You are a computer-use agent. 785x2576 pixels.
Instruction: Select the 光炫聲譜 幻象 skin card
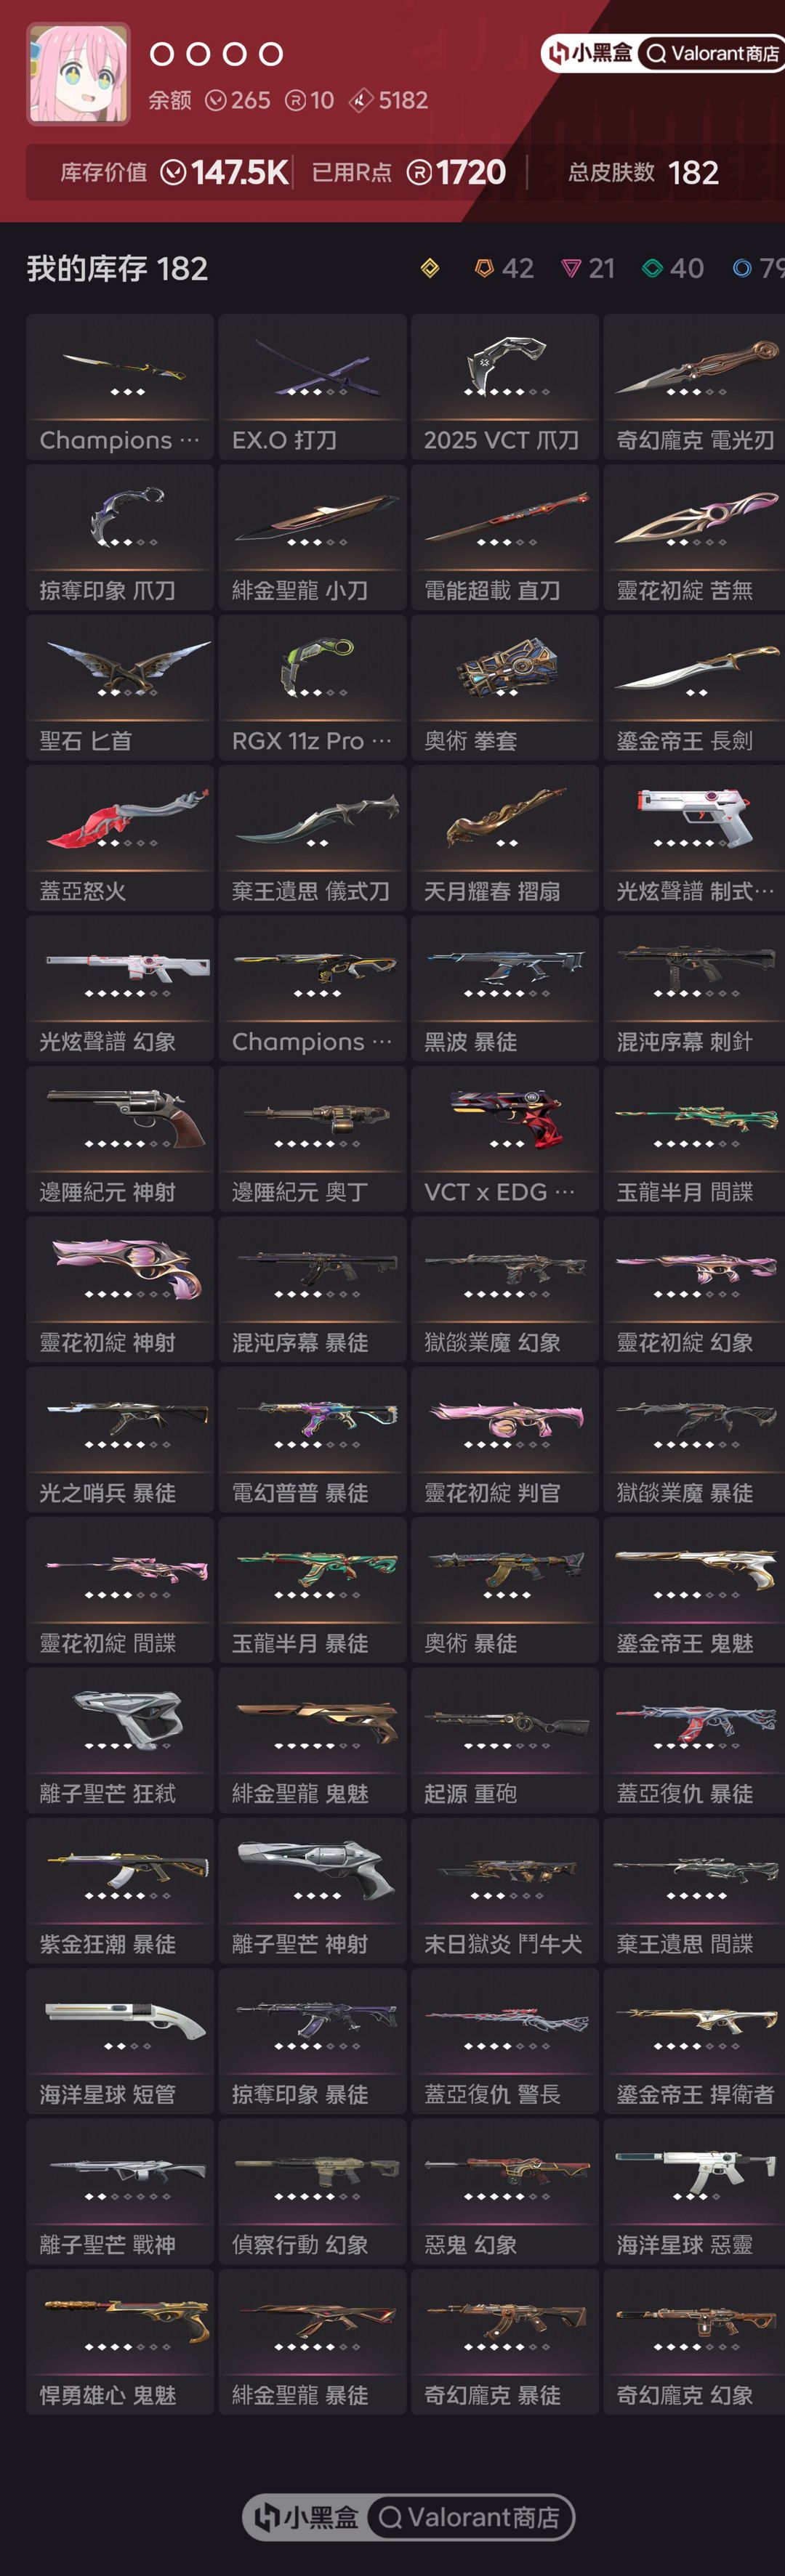pyautogui.click(x=120, y=989)
